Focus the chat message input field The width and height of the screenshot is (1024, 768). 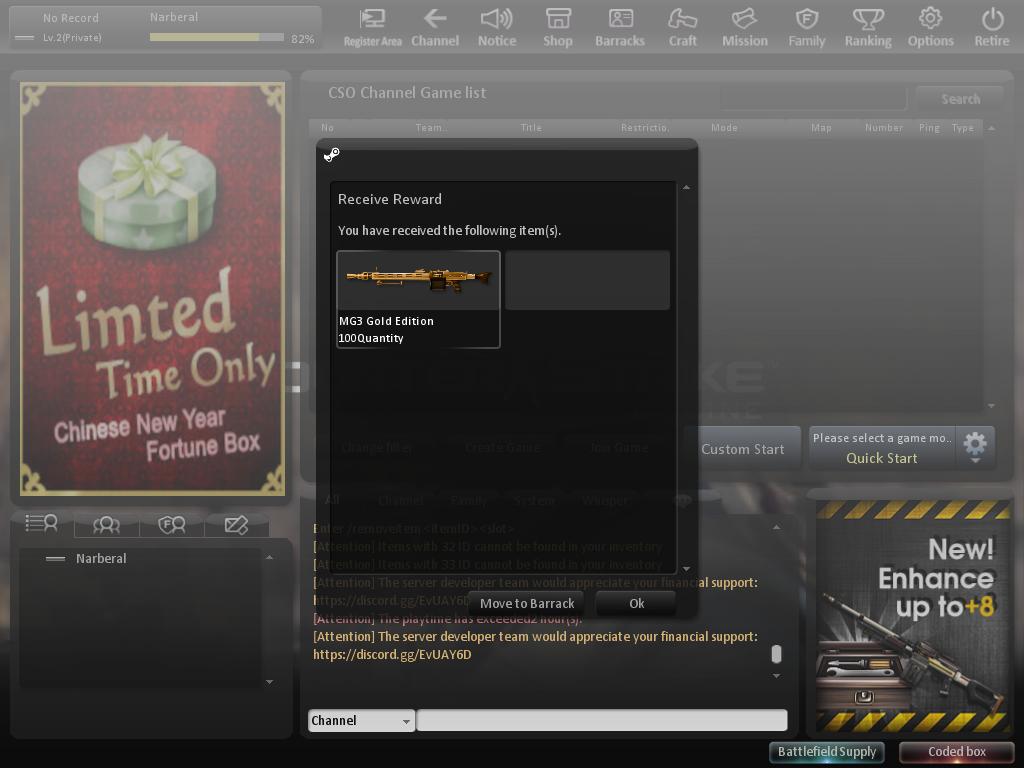[601, 720]
